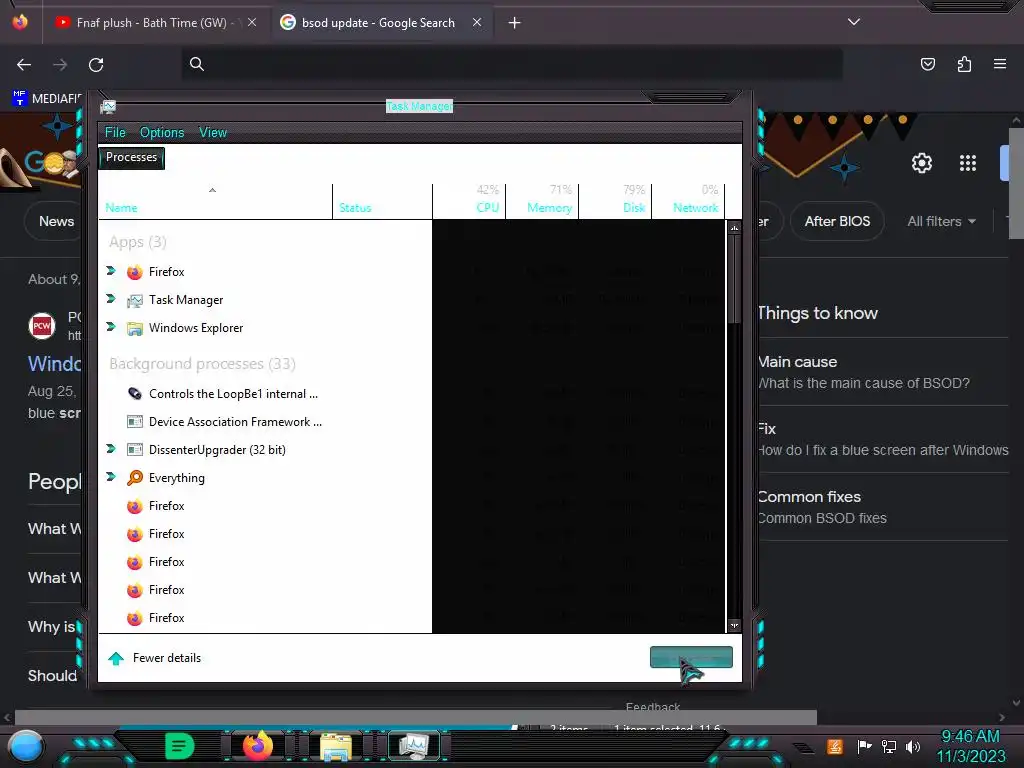Image resolution: width=1024 pixels, height=768 pixels.
Task: Collapse Task Manager with Fewer details
Action: click(155, 658)
